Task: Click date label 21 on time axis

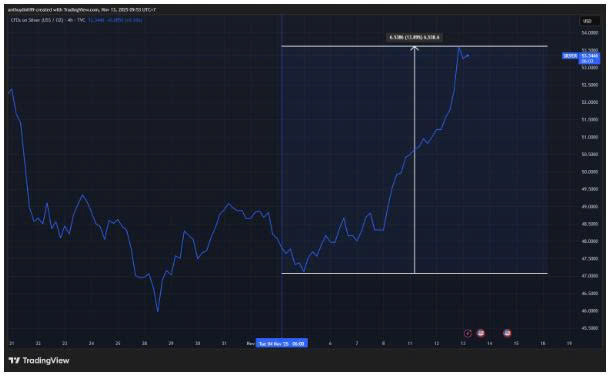Action: 12,343
